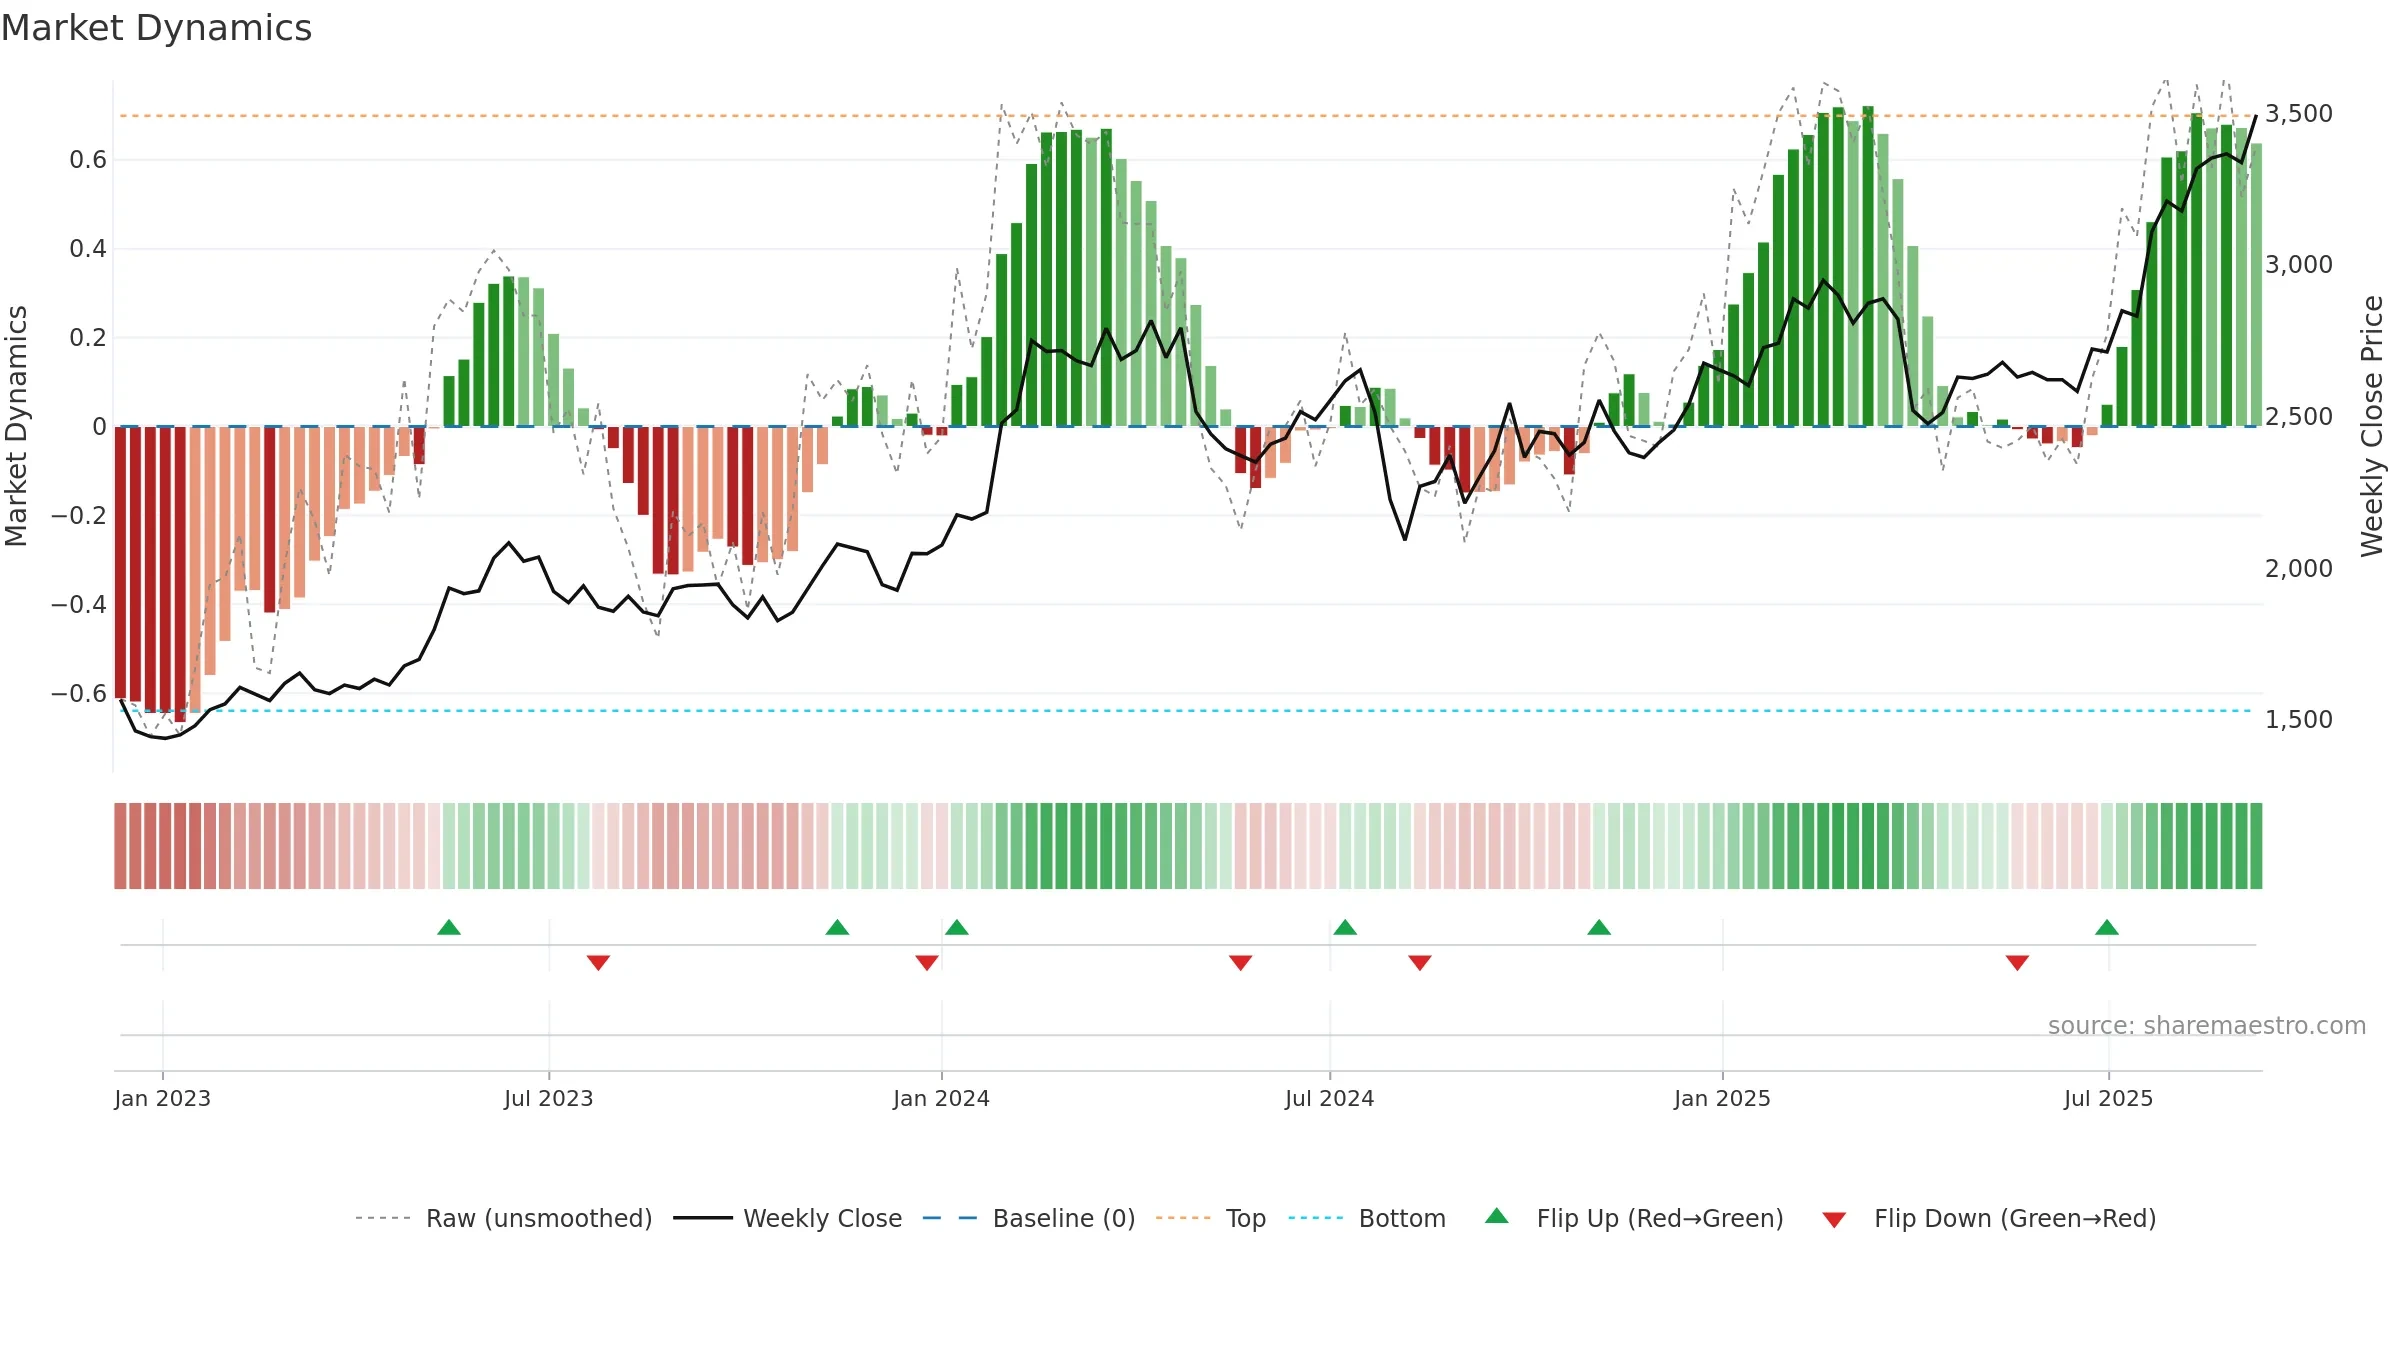This screenshot has width=2400, height=1350.
Task: Toggle the Baseline (0) legend item
Action: 1029,1218
